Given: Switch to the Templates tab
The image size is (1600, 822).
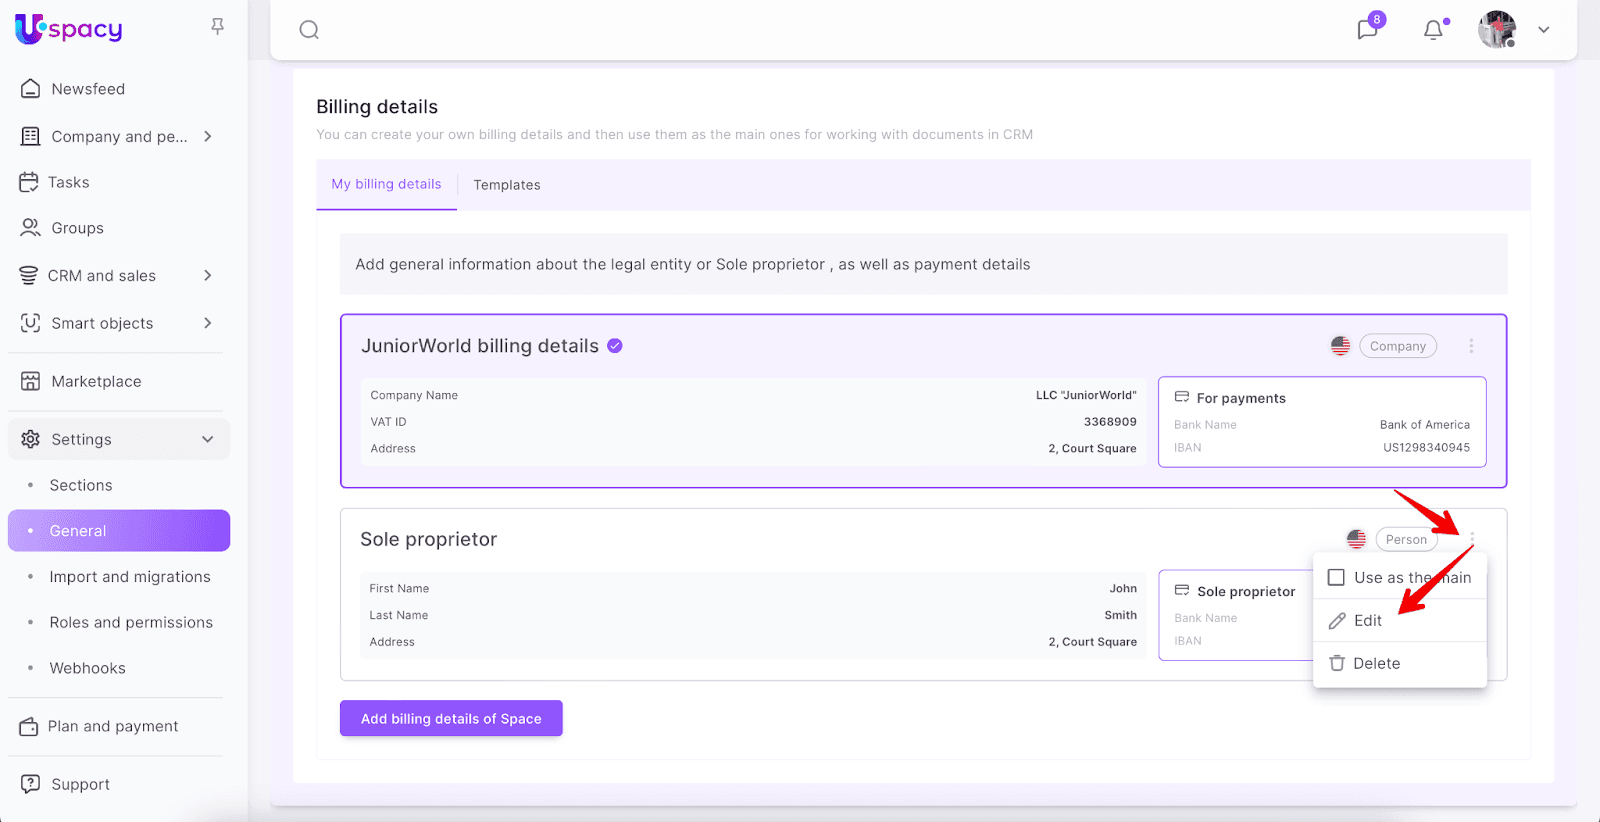Looking at the screenshot, I should [x=507, y=185].
